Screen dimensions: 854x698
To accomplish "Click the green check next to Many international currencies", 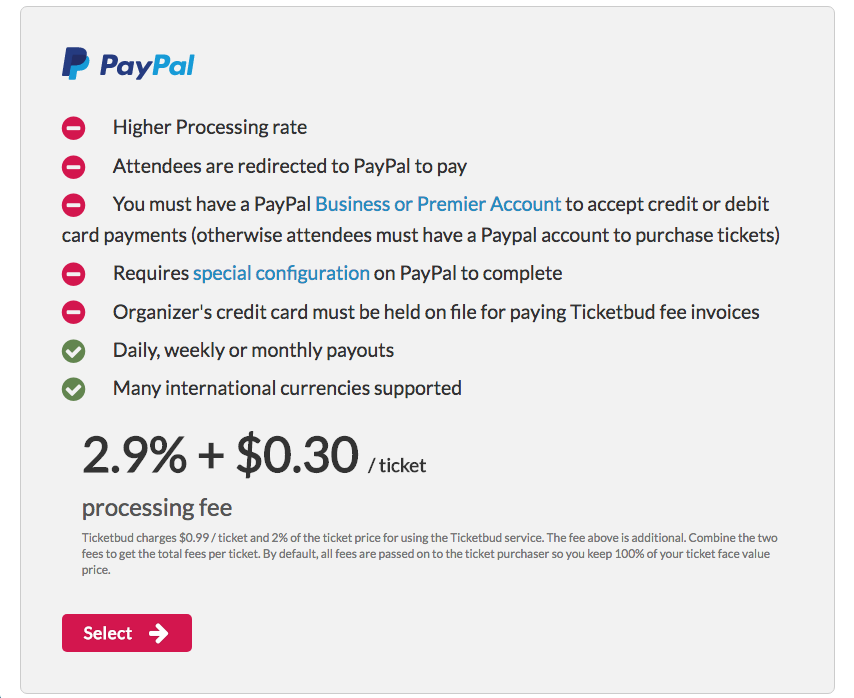I will 74,389.
